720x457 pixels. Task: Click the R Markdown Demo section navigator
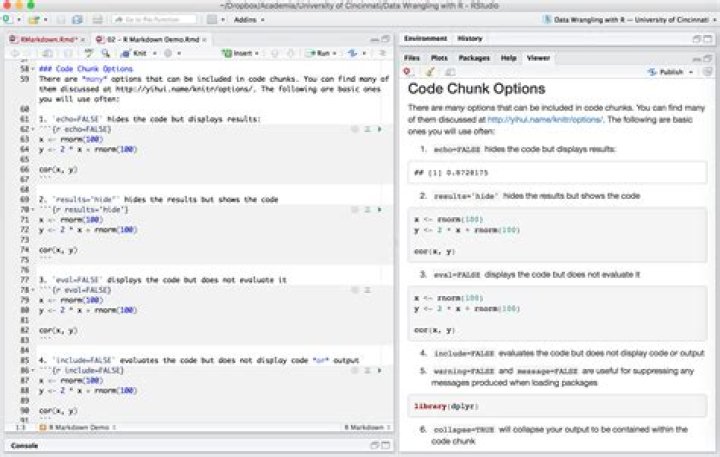[x=78, y=428]
